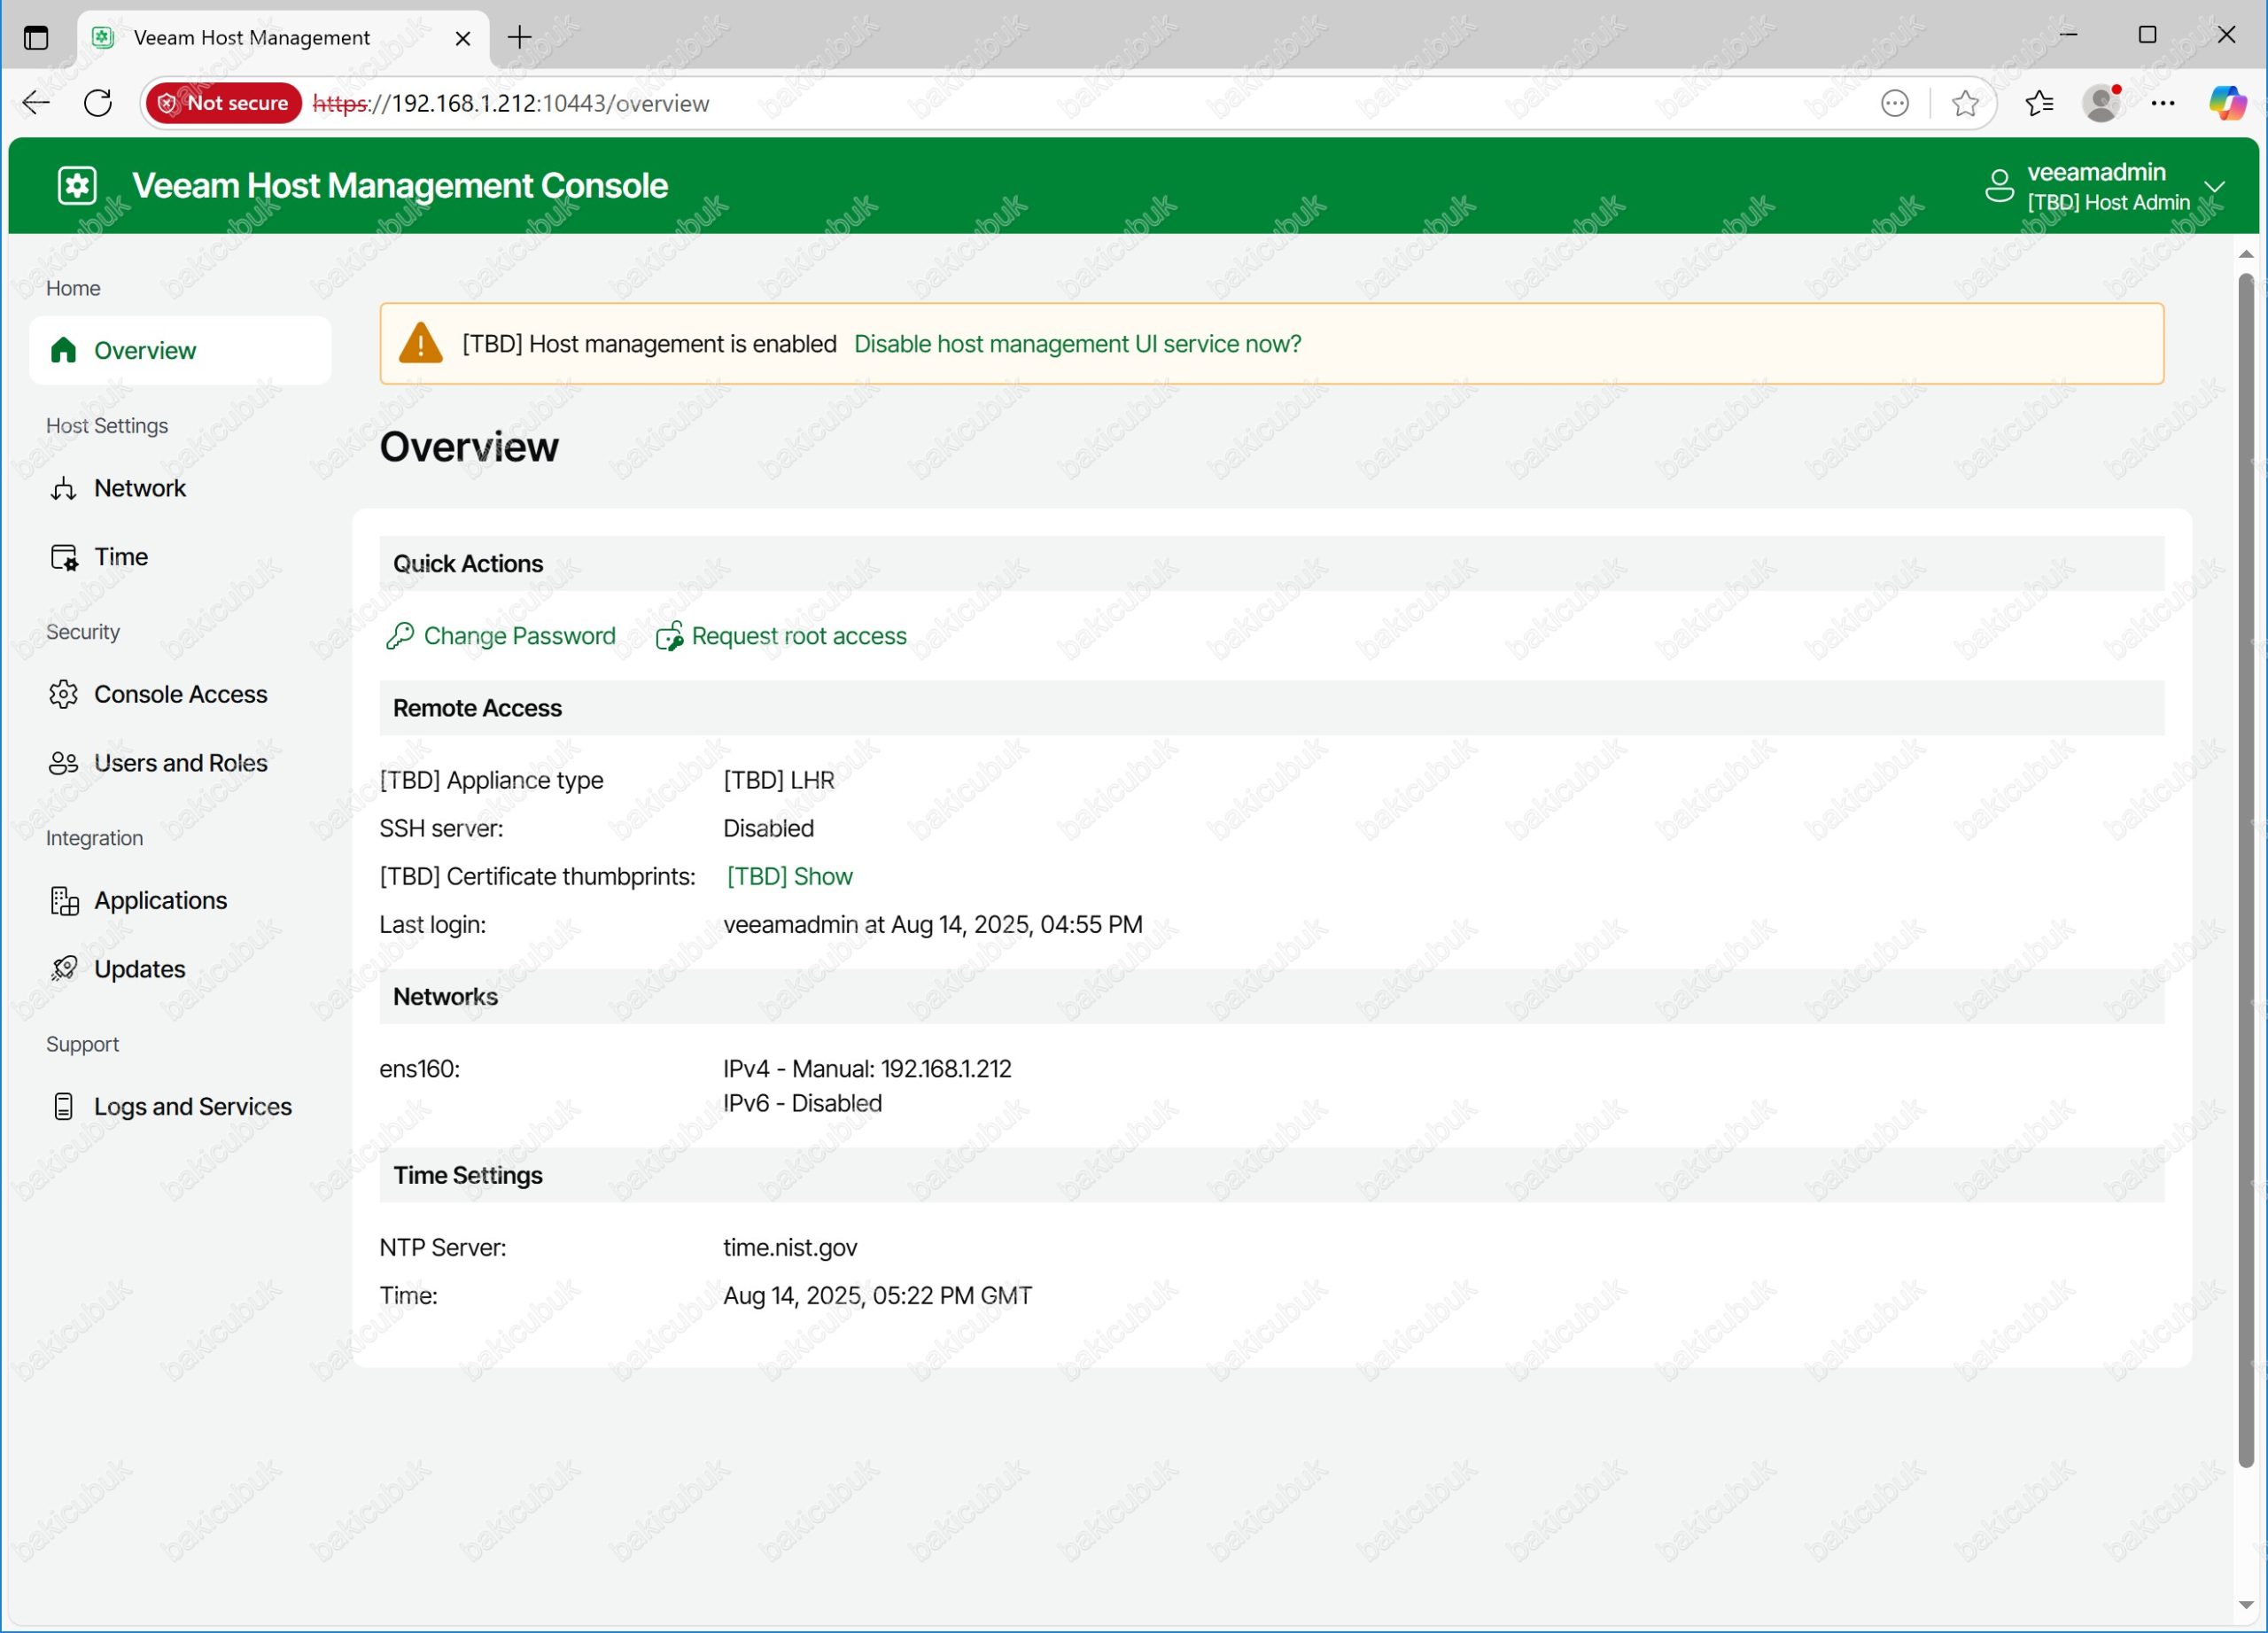This screenshot has width=2268, height=1633.
Task: Click the veeamadmin username text
Action: (x=2096, y=172)
